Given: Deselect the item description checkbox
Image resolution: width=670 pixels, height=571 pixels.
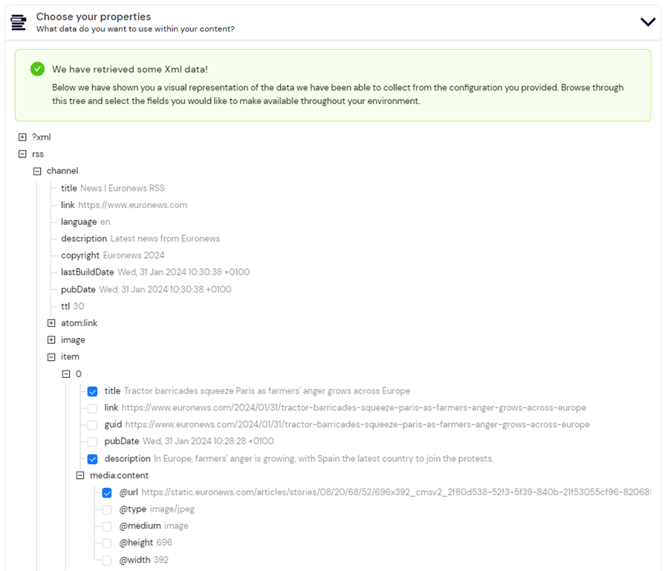Looking at the screenshot, I should pos(92,459).
